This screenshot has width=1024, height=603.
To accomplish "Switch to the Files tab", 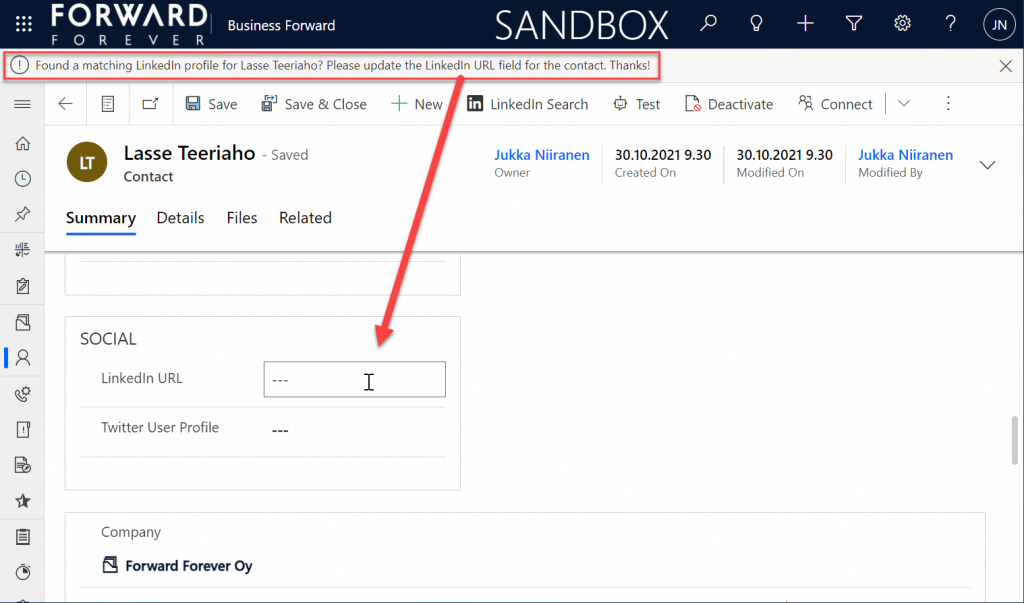I will 242,218.
